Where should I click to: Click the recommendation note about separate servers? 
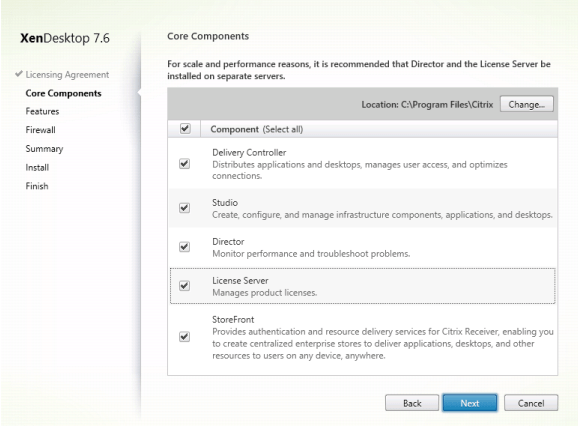coord(359,70)
